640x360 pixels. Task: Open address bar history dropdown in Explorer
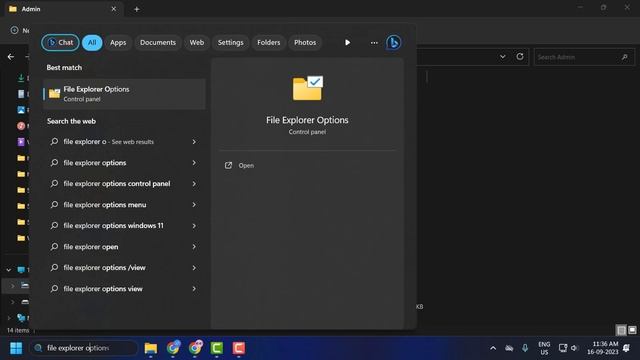coord(502,57)
